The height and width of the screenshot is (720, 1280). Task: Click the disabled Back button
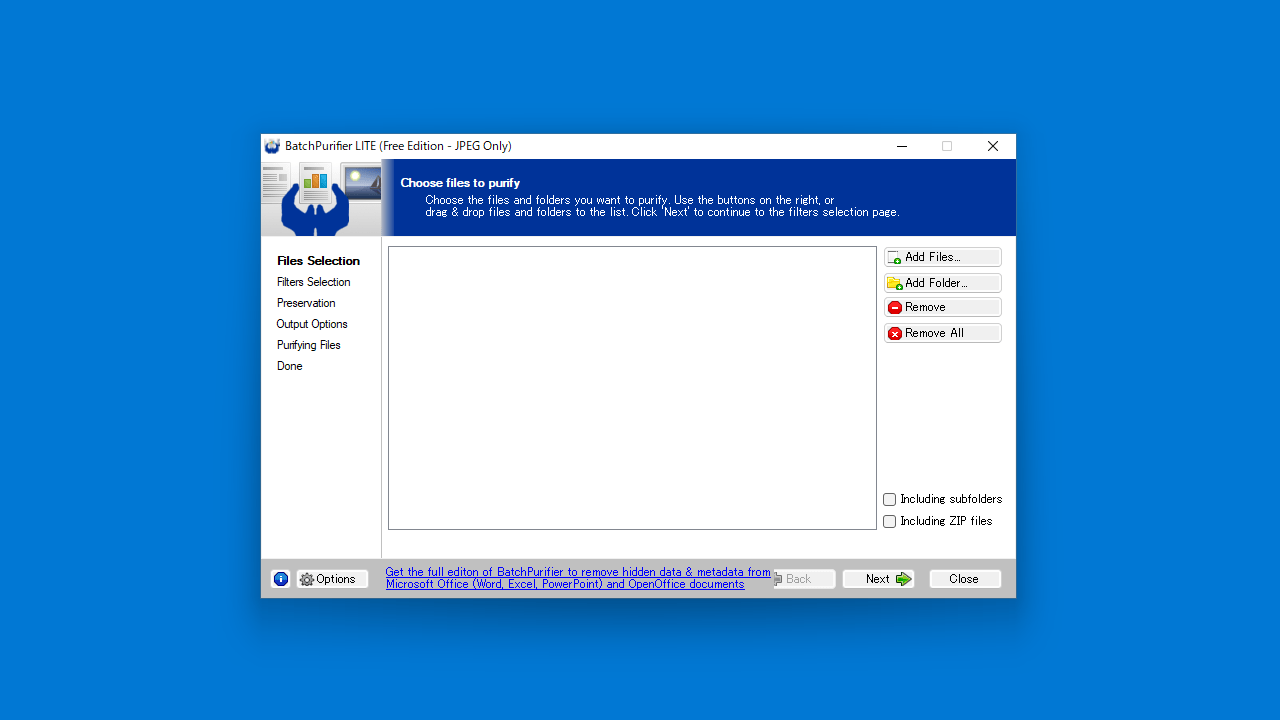(x=804, y=579)
